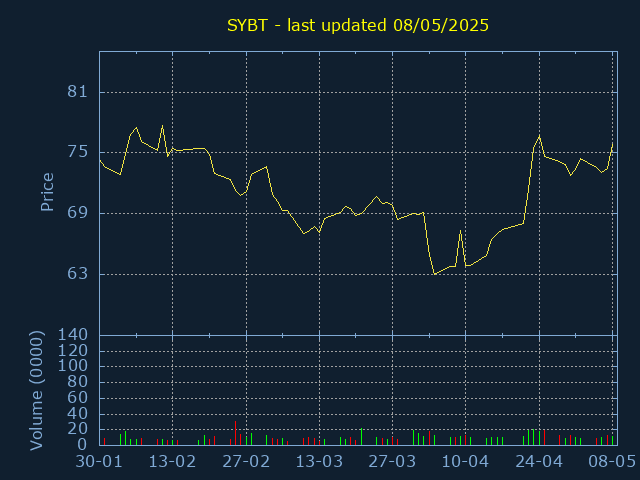Click the price peak at the 24-04 gridline
The width and height of the screenshot is (640, 480).
540,136
